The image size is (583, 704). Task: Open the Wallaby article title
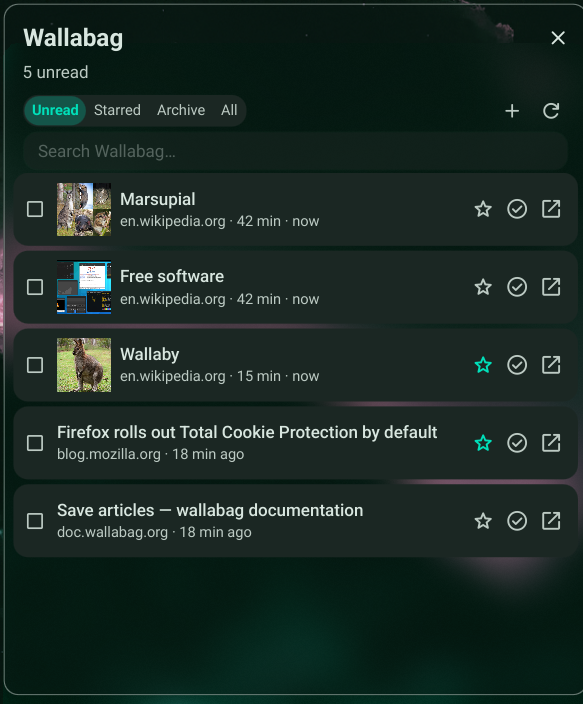click(x=150, y=355)
